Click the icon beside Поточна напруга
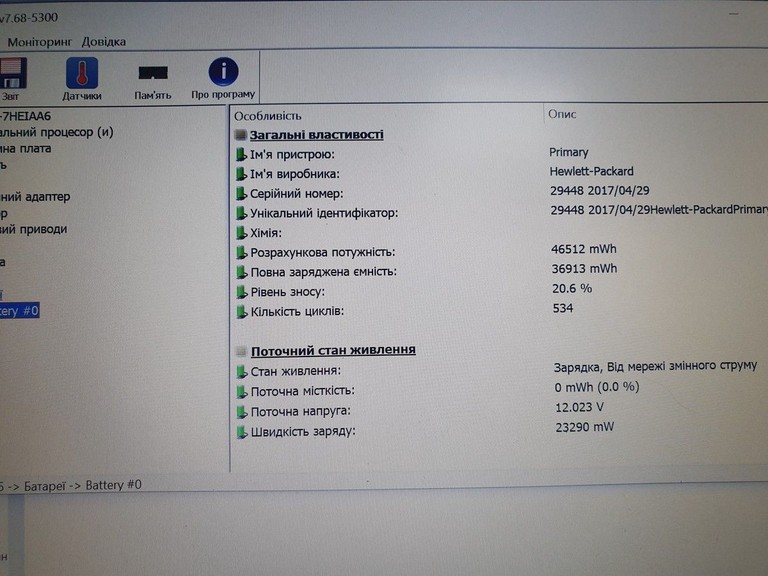Viewport: 768px width, 576px height. tap(241, 412)
